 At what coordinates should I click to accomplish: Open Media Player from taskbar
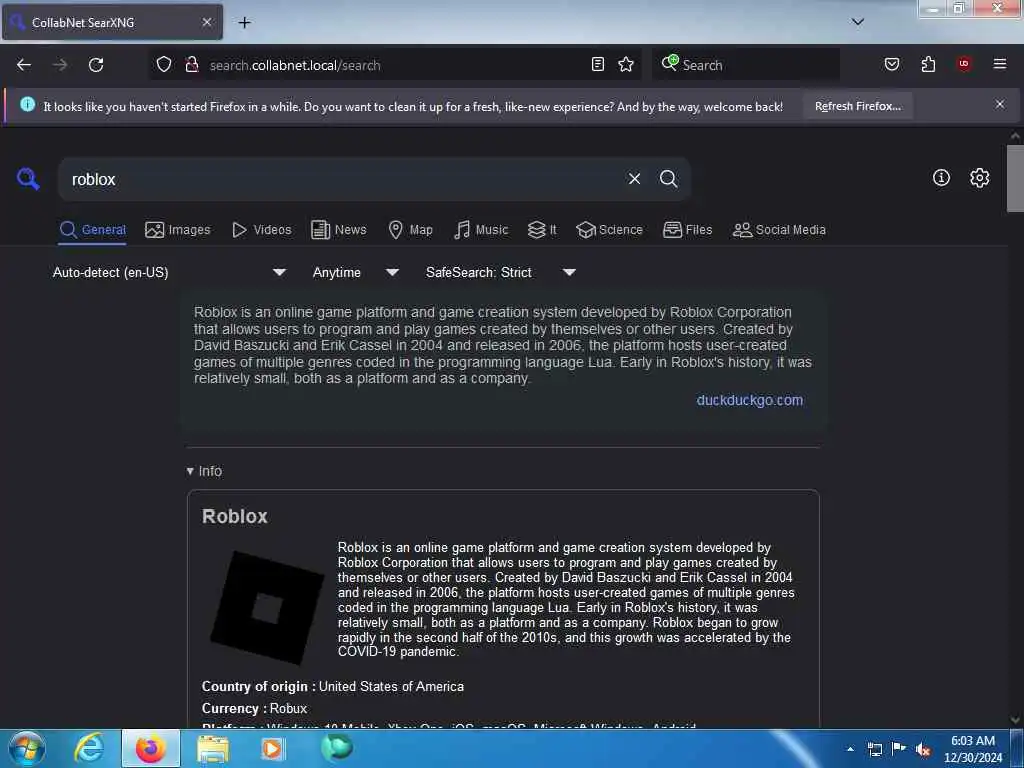pos(272,748)
